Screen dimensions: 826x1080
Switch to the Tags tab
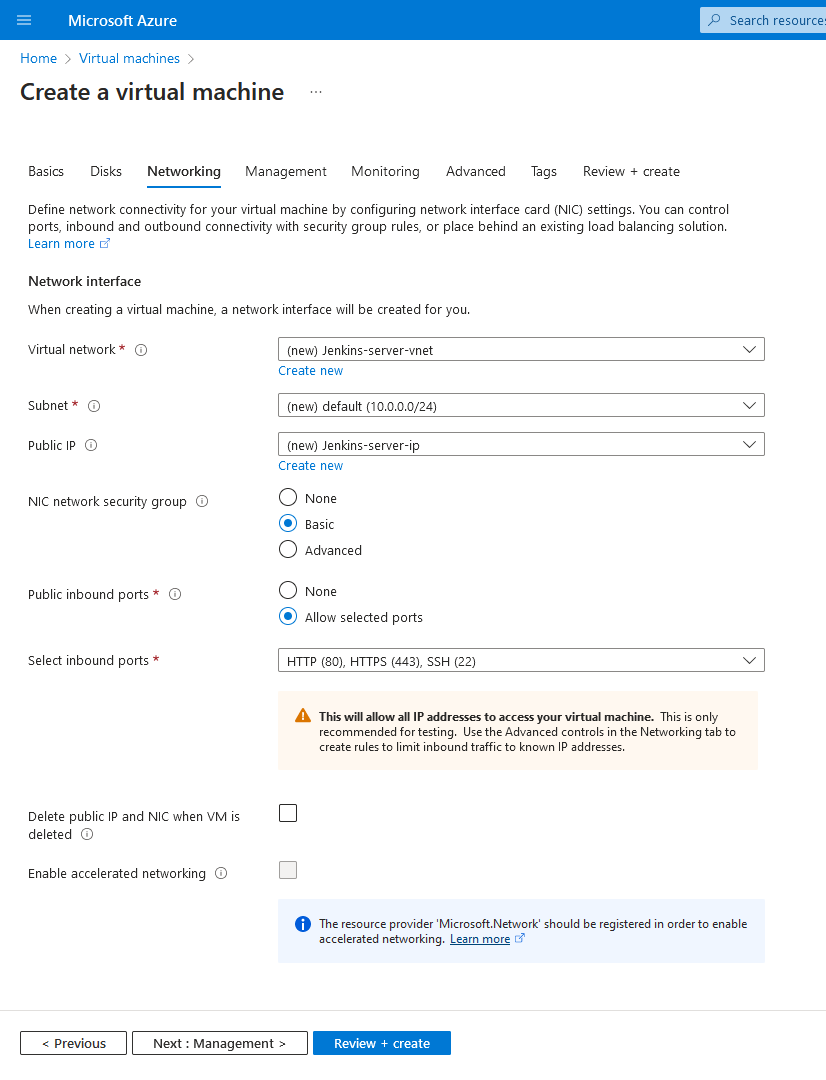click(544, 172)
